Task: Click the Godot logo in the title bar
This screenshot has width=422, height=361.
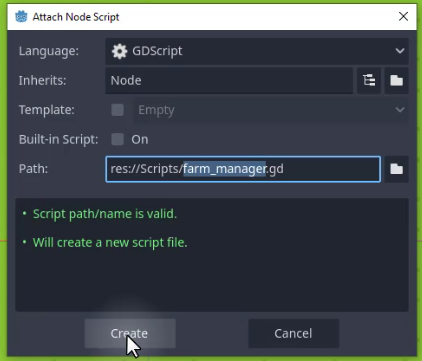Action: tap(21, 16)
